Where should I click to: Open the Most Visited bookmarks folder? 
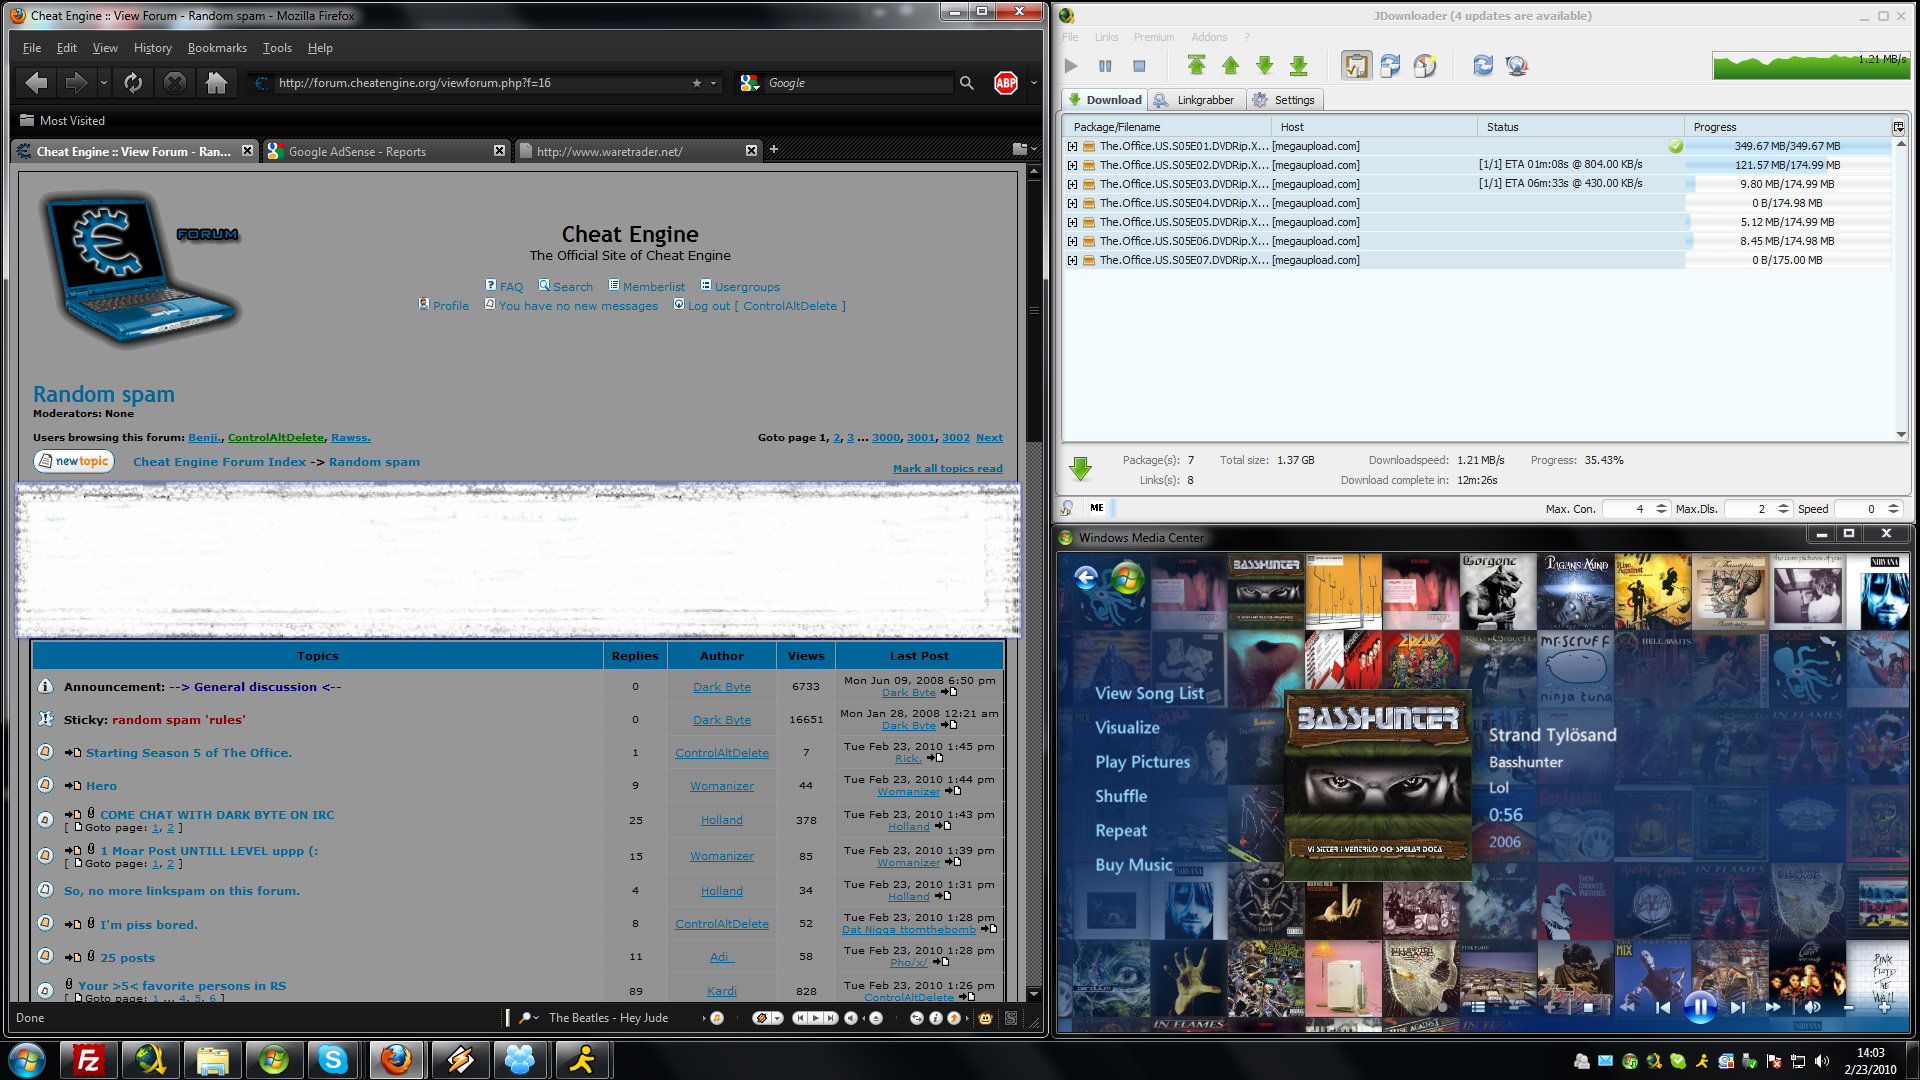tap(62, 121)
